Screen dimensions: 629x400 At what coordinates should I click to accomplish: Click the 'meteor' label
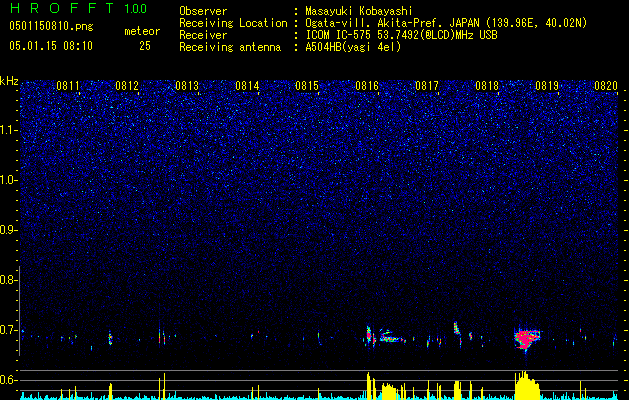(x=142, y=31)
